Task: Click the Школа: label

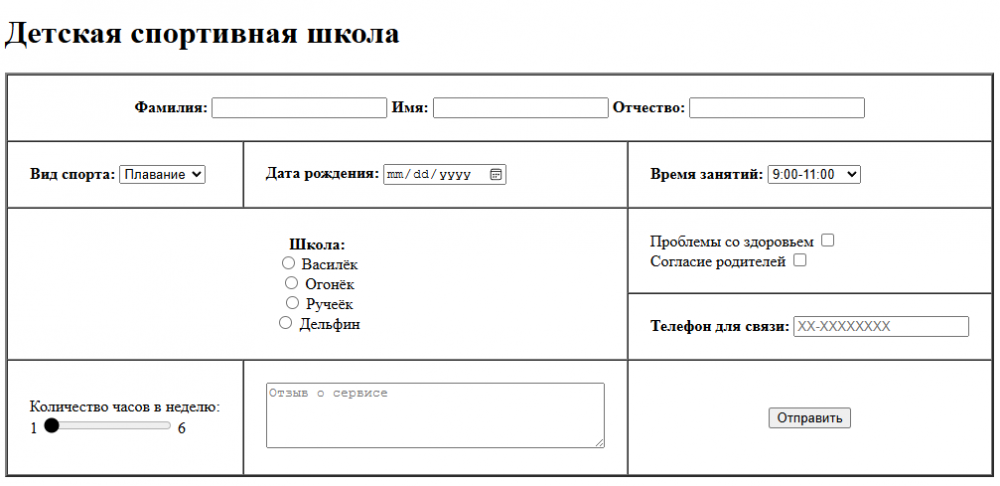Action: pos(317,244)
